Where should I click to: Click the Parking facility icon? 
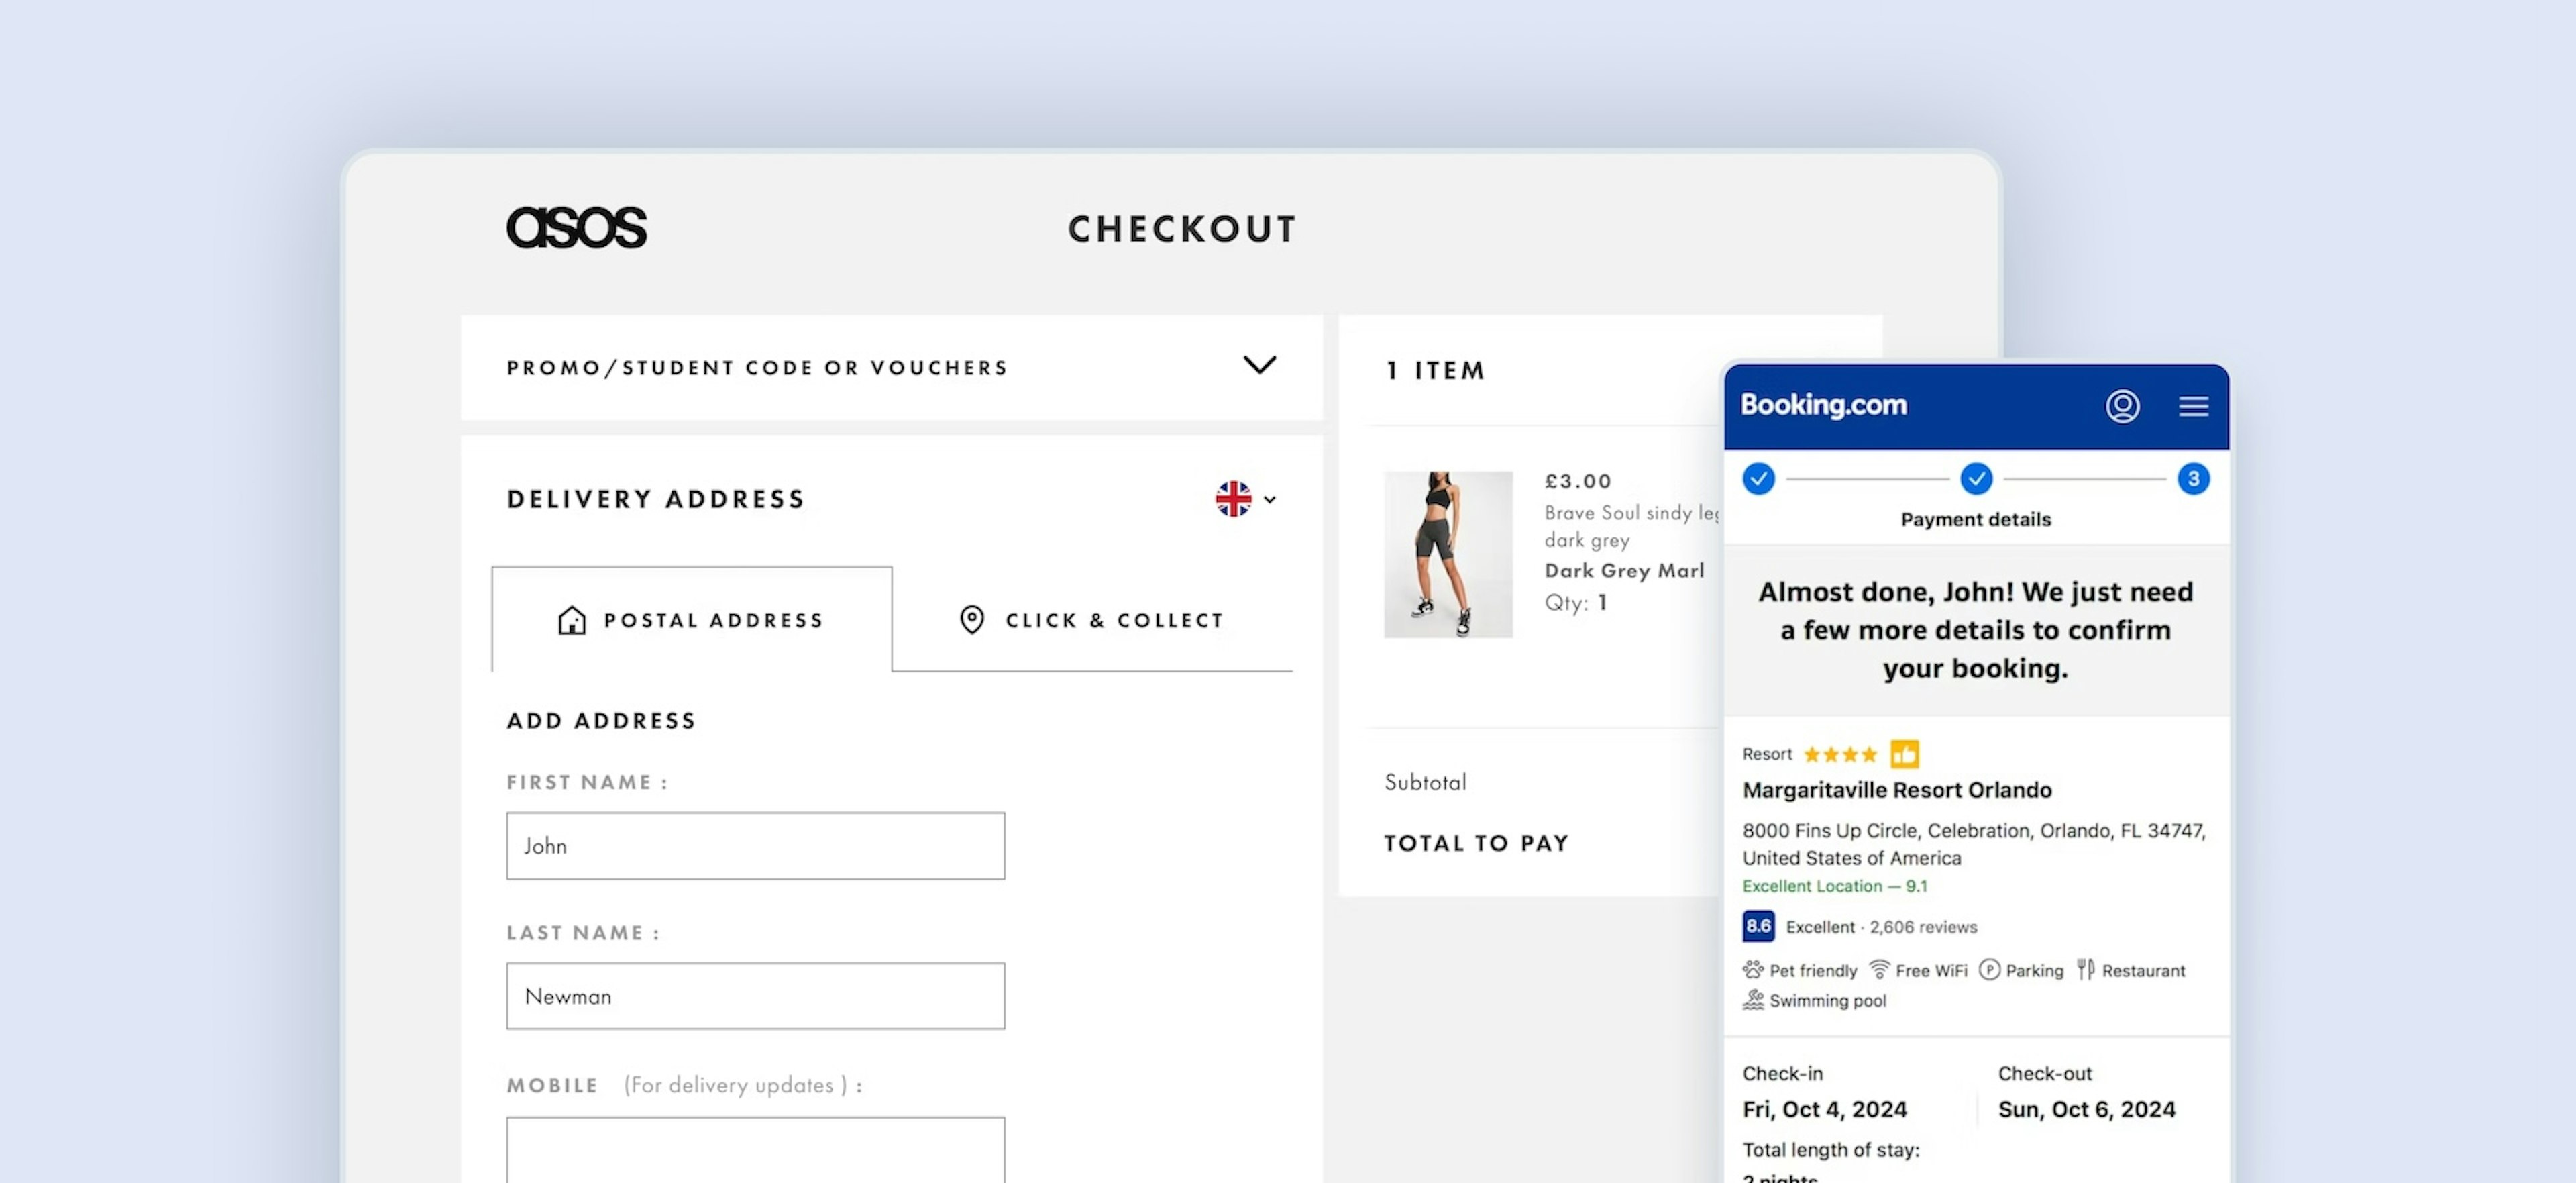click(1989, 969)
